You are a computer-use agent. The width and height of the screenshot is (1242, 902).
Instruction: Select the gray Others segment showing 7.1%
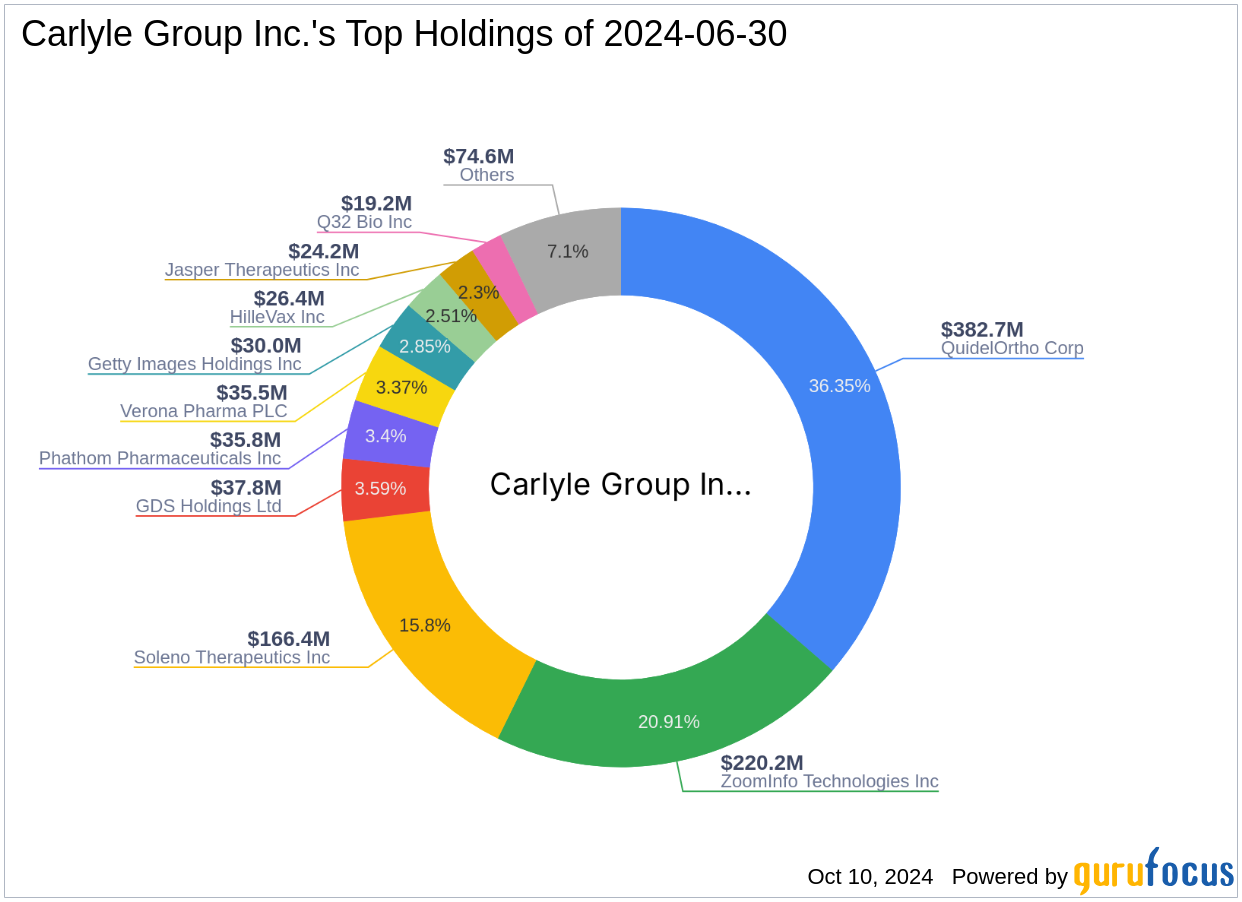pos(568,252)
